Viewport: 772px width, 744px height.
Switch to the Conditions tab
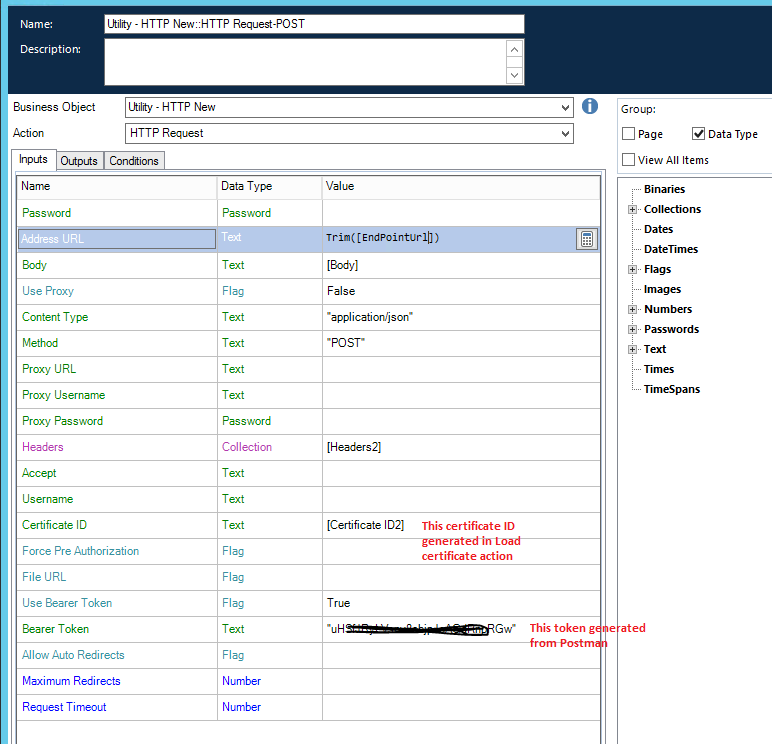(x=134, y=161)
